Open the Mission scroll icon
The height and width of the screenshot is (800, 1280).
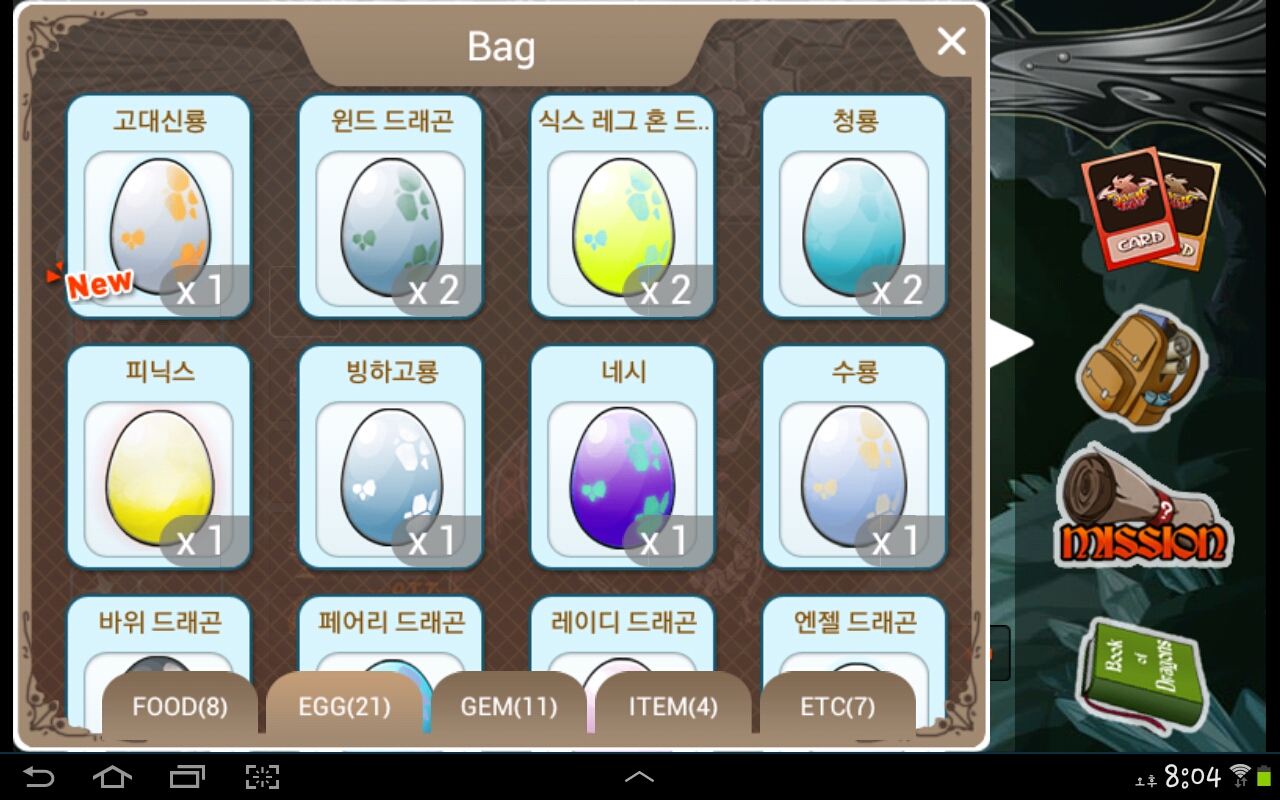pos(1143,508)
